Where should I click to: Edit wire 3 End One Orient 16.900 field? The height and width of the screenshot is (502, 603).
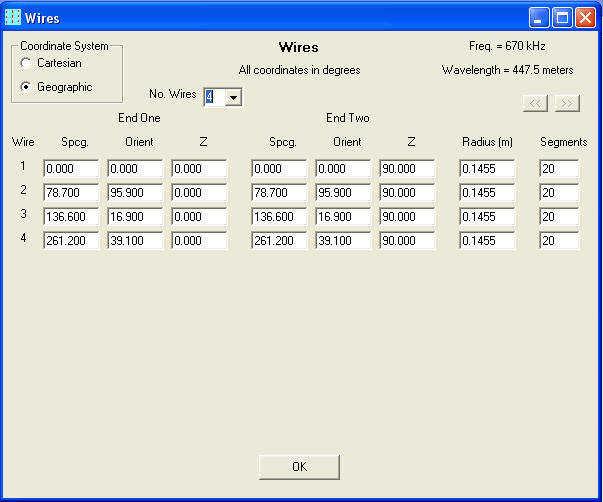coord(135,217)
